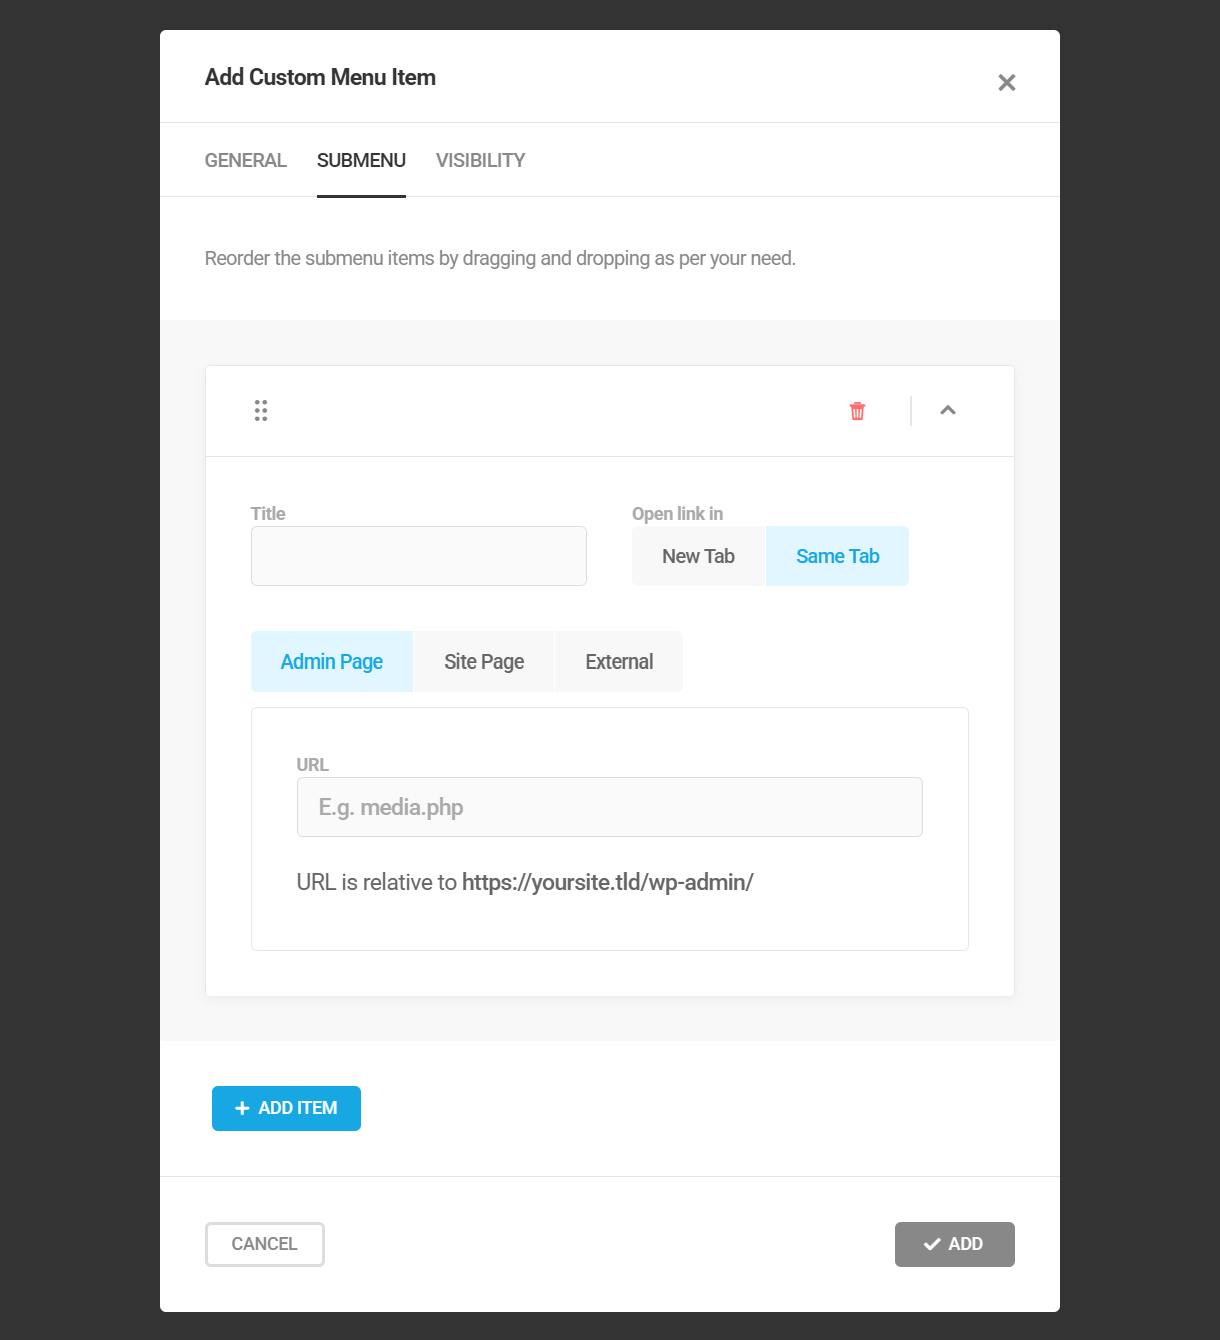Click the plus icon on ADD ITEM button

click(241, 1108)
